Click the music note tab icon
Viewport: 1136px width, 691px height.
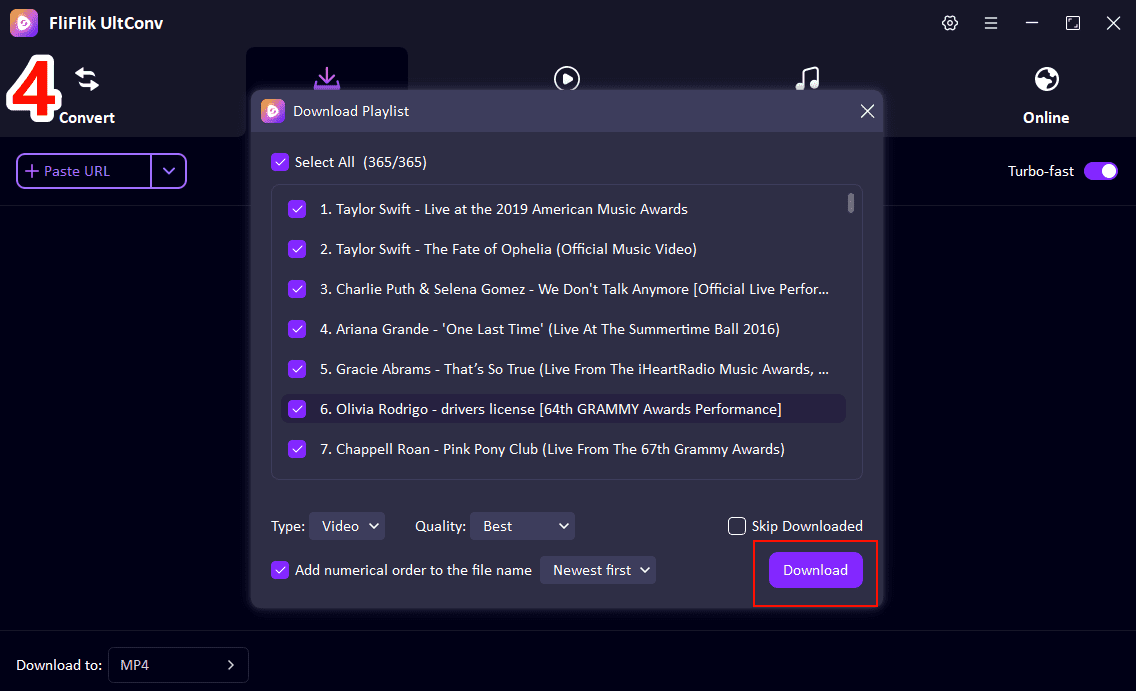(x=807, y=78)
